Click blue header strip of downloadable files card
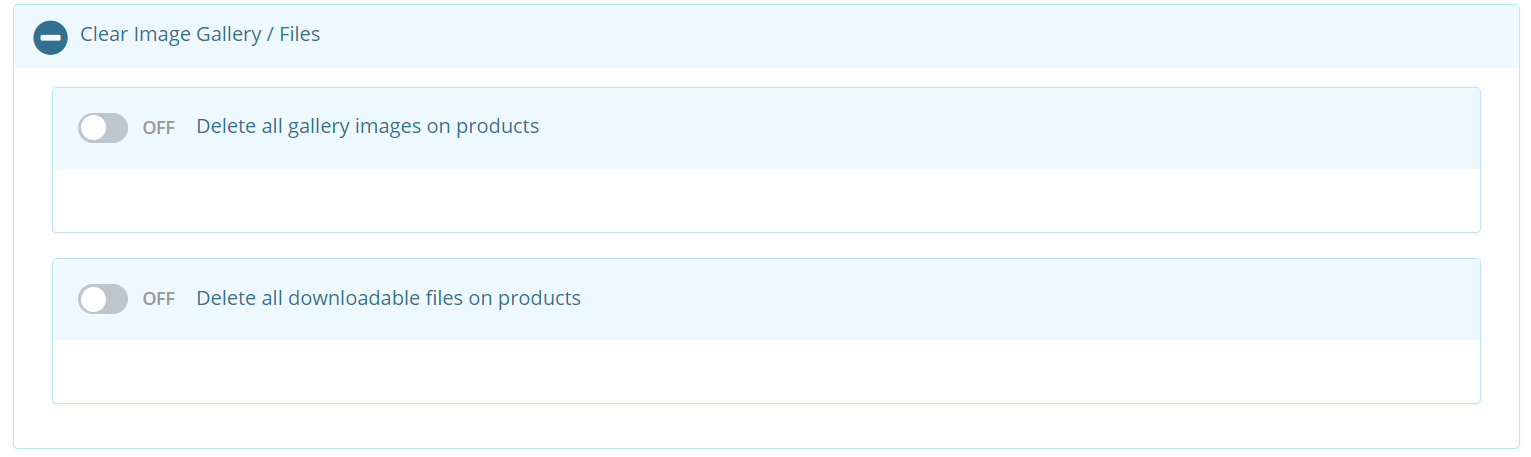1531x457 pixels. tap(1000, 299)
